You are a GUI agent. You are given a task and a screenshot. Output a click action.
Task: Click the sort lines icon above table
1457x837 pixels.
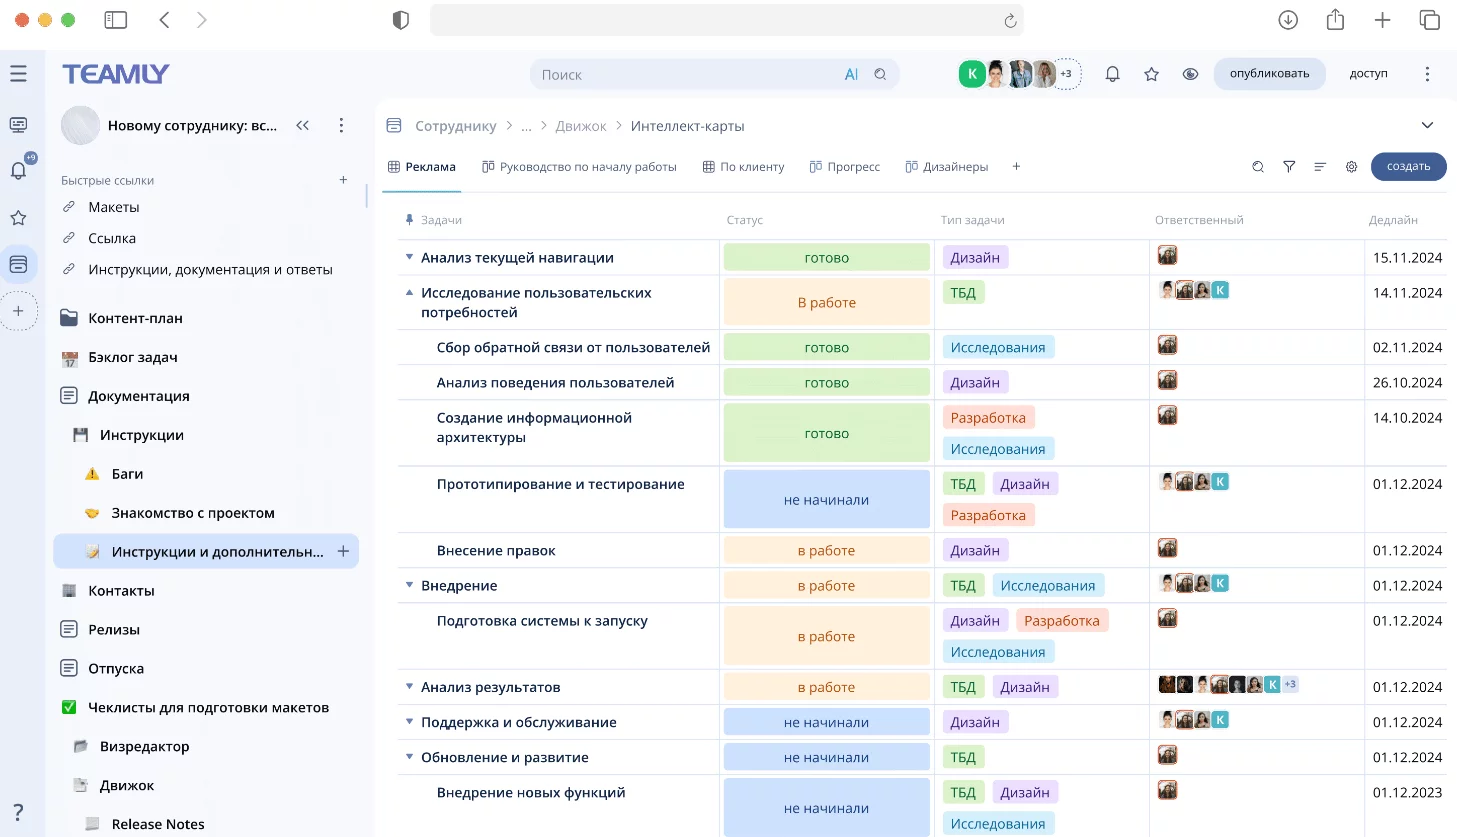click(1320, 167)
